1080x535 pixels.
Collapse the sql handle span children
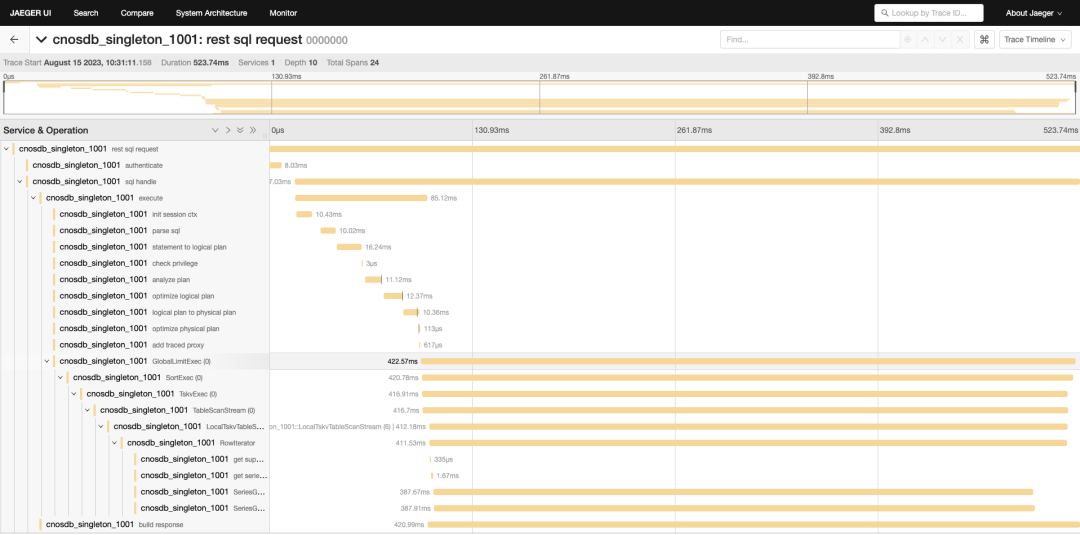[20, 182]
